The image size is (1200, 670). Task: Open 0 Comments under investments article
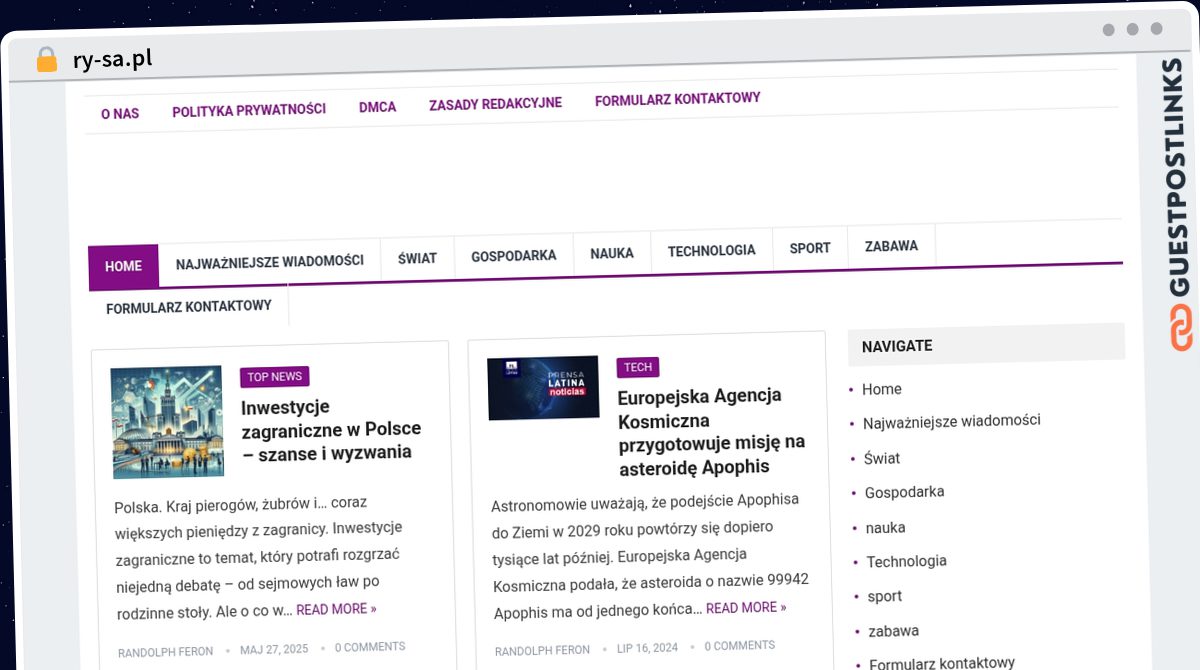370,647
